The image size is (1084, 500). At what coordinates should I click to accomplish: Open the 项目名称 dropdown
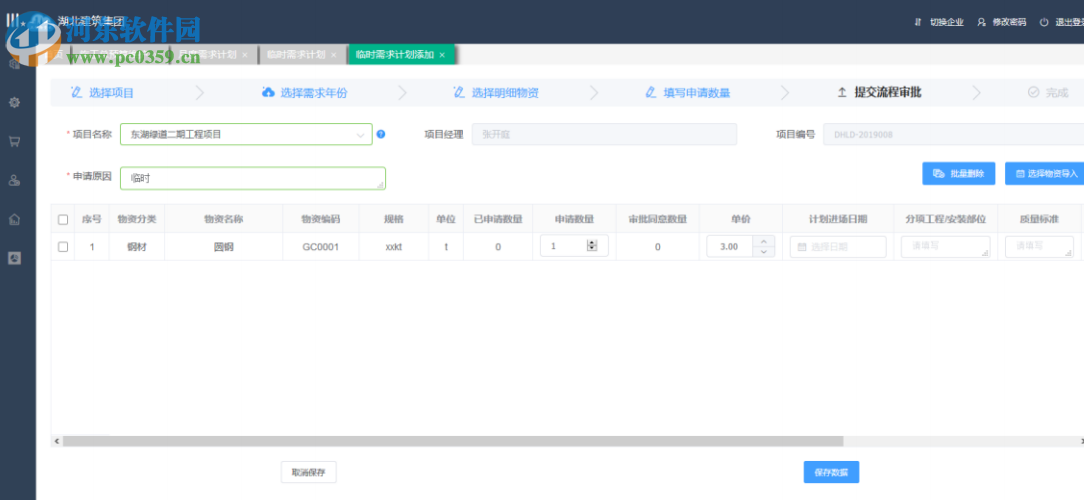point(246,134)
